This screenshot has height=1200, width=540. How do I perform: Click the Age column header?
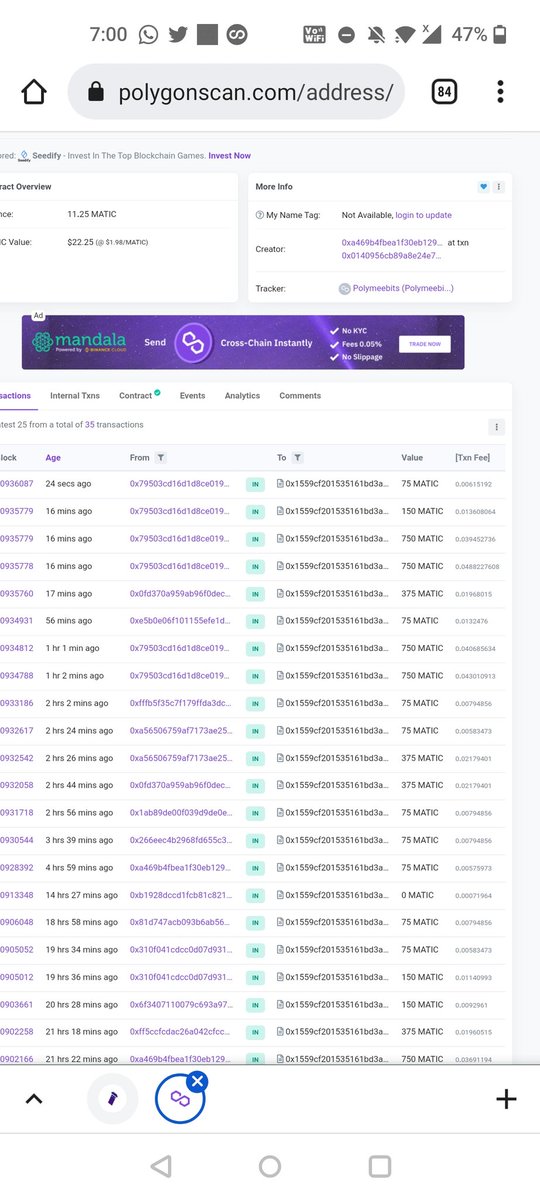(53, 458)
